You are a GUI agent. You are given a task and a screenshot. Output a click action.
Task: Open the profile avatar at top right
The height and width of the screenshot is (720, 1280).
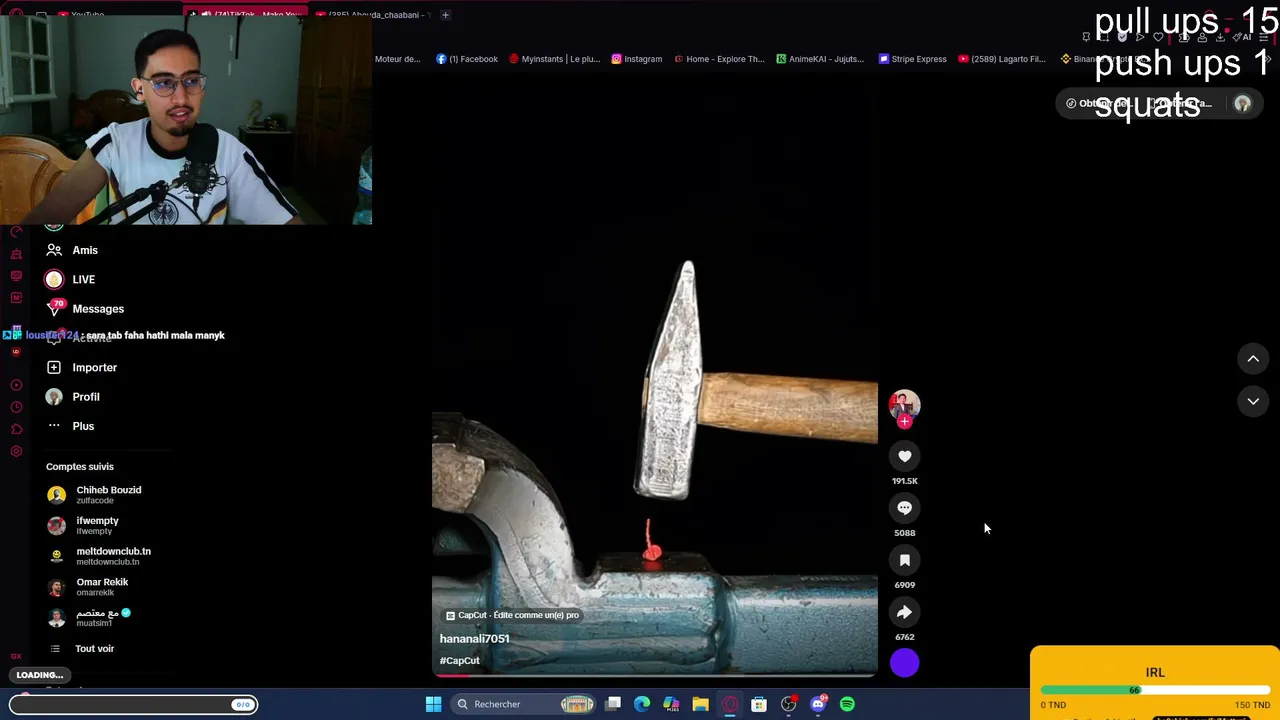[1243, 104]
